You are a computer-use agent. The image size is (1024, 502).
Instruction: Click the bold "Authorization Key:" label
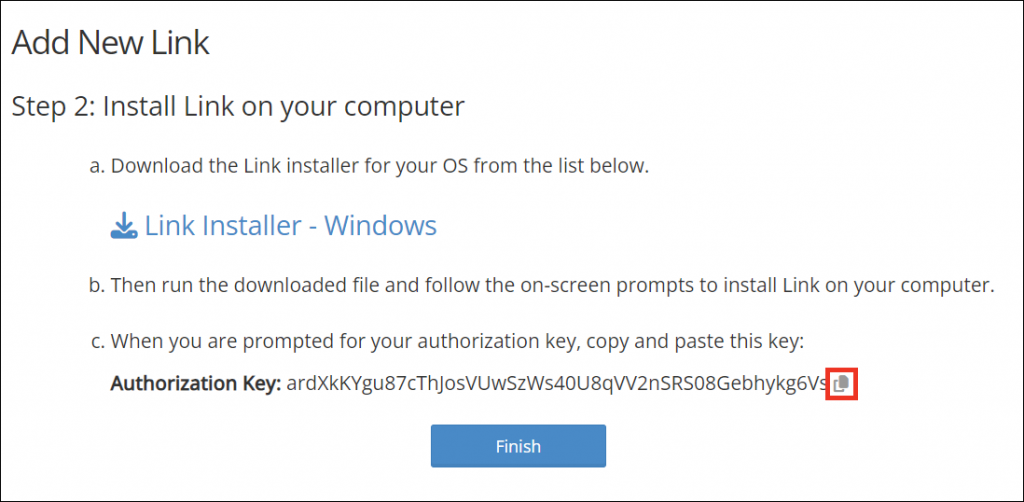point(196,383)
